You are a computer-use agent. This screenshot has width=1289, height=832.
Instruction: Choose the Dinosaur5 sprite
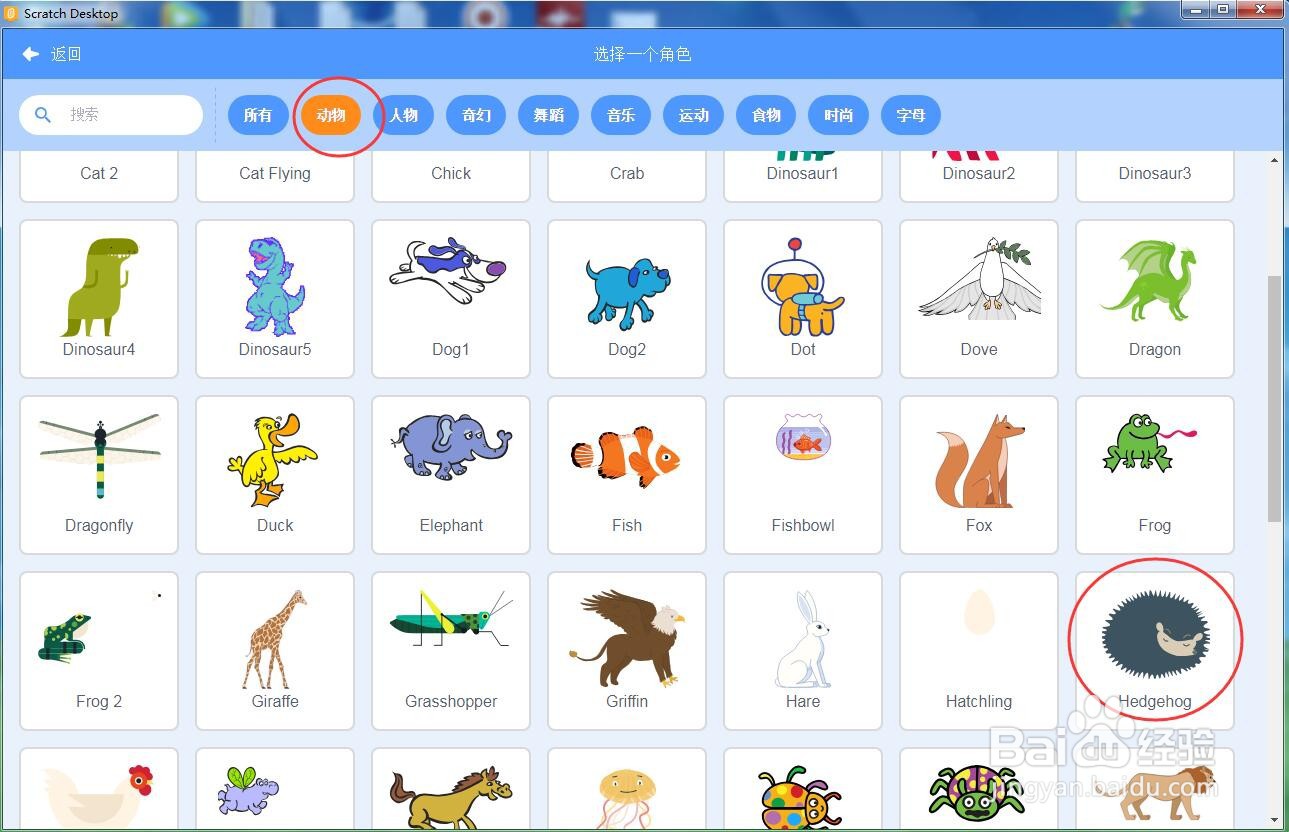coord(275,299)
